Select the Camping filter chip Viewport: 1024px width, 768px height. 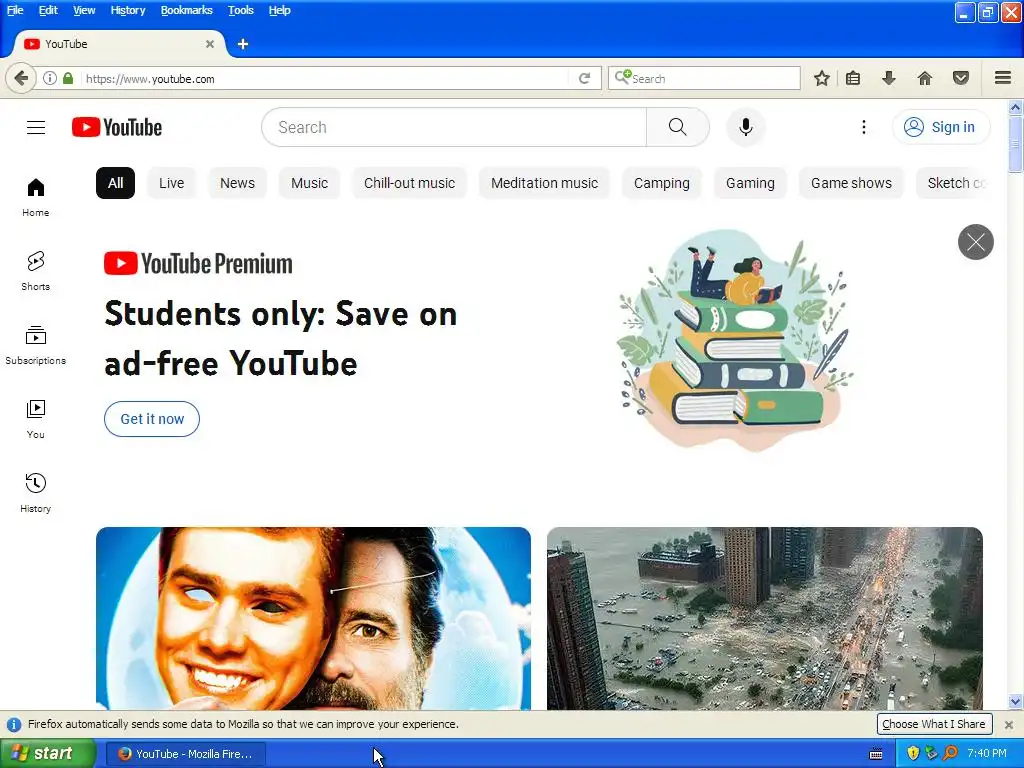662,183
